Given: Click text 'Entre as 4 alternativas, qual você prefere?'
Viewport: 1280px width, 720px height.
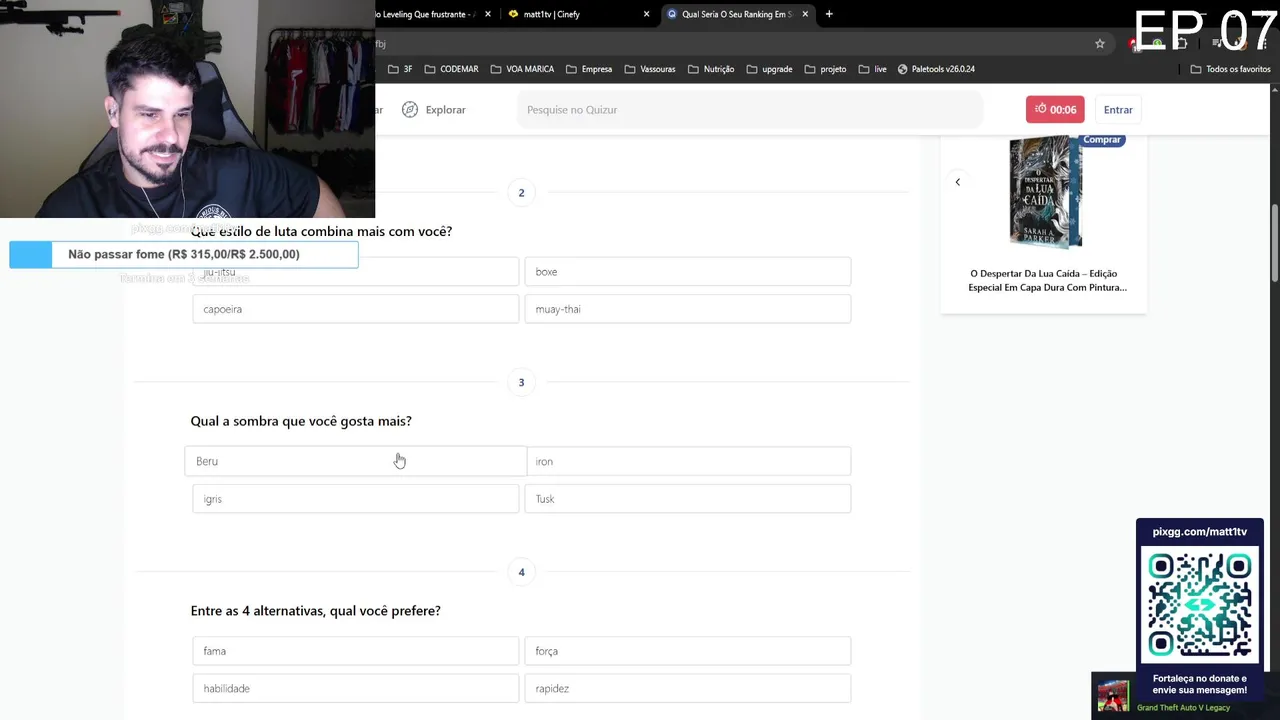Looking at the screenshot, I should pos(315,611).
